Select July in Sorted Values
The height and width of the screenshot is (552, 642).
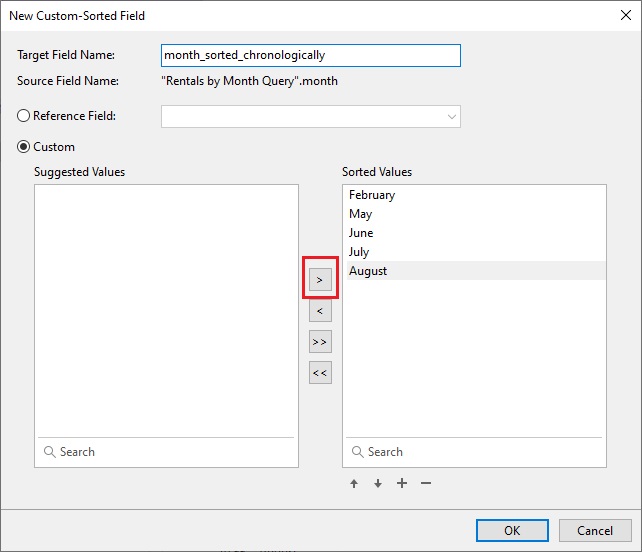pos(476,251)
